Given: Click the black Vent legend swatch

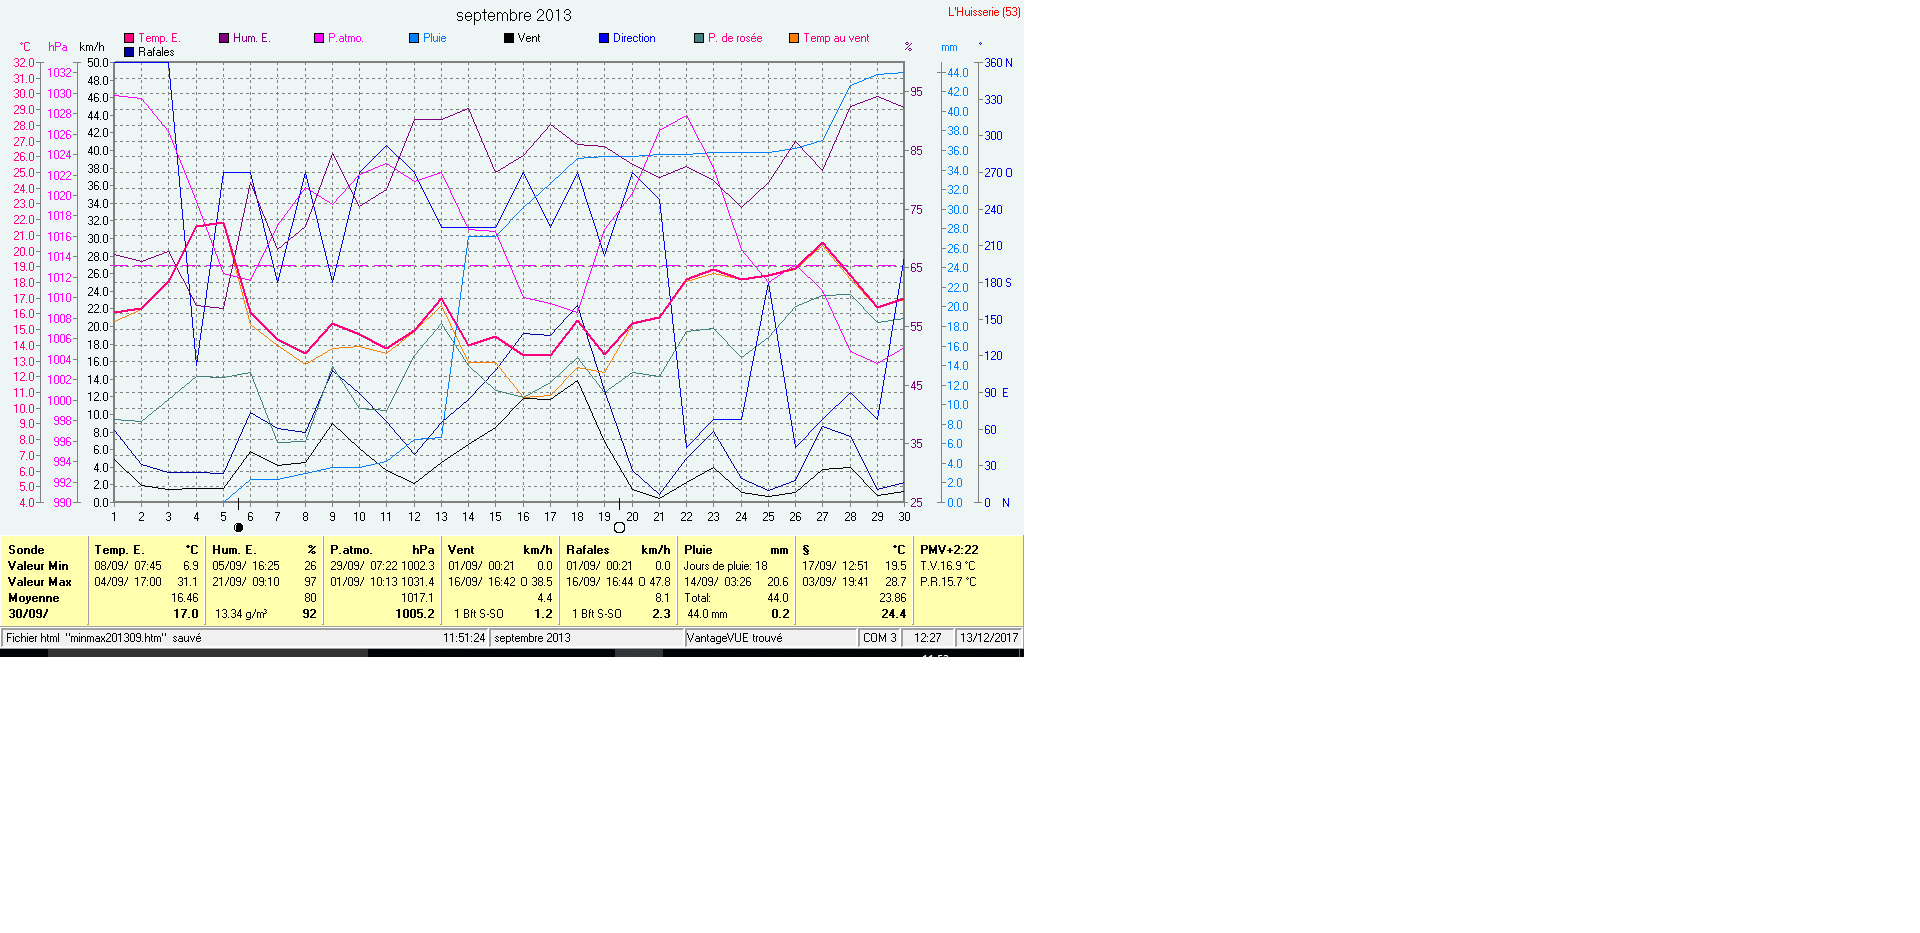Looking at the screenshot, I should click(509, 38).
